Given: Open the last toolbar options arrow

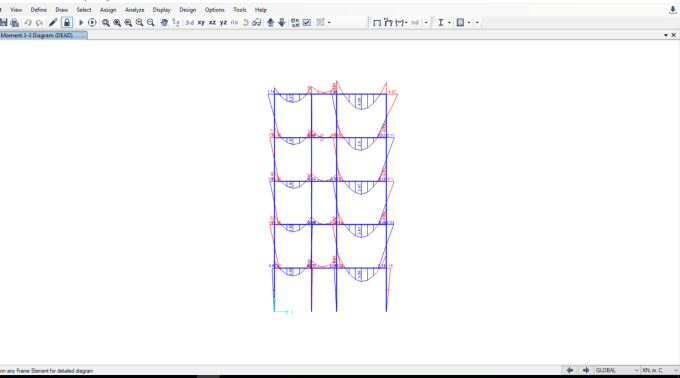Looking at the screenshot, I should 477,23.
